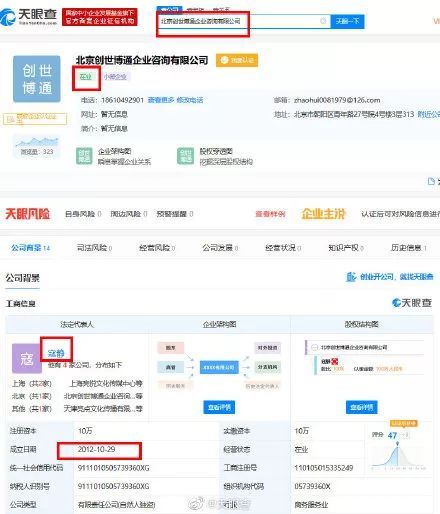The width and height of the screenshot is (440, 514).
Task: Switch to the 知识产权 tab
Action: [346, 248]
